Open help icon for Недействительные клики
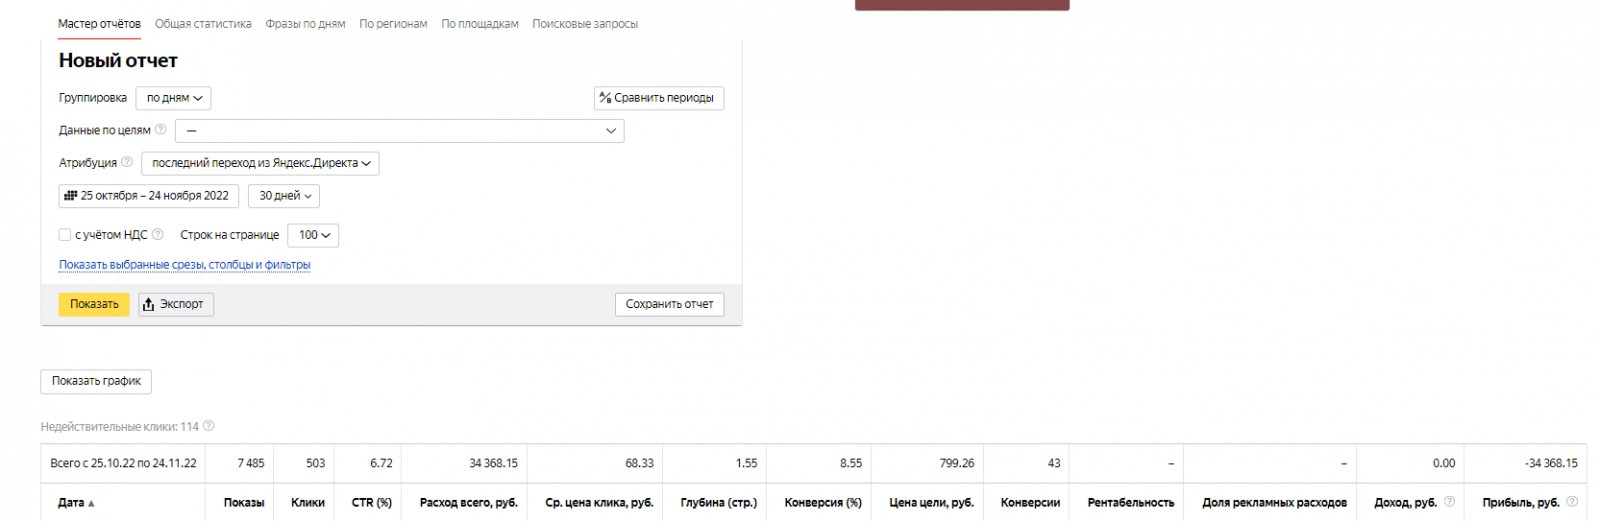Viewport: 1600px width, 521px height. [x=209, y=426]
